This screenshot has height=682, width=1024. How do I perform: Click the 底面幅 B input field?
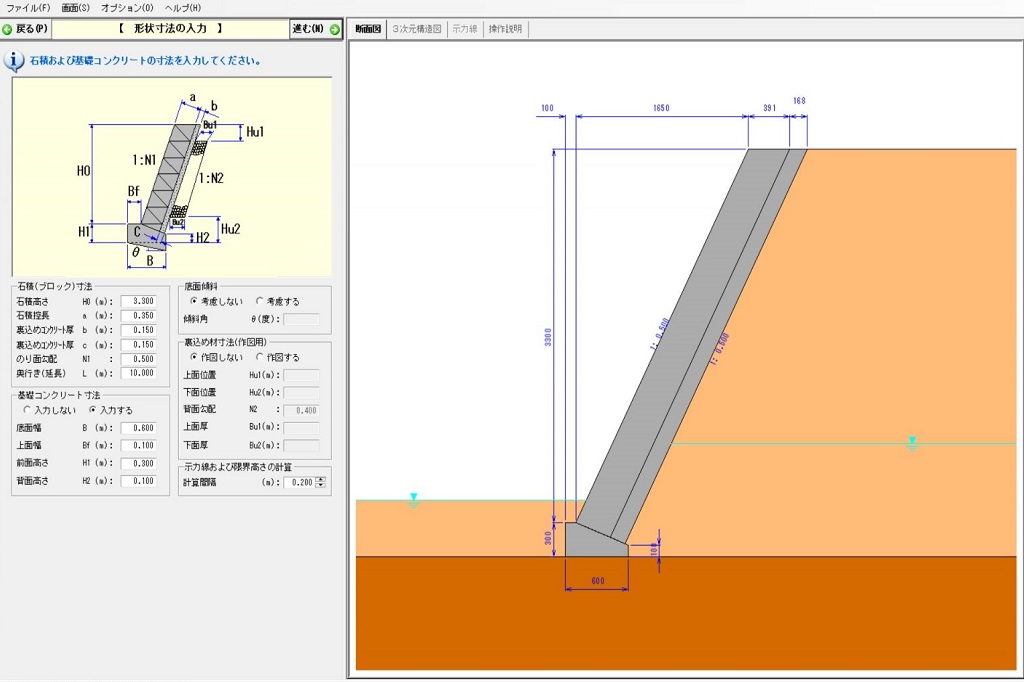(138, 428)
